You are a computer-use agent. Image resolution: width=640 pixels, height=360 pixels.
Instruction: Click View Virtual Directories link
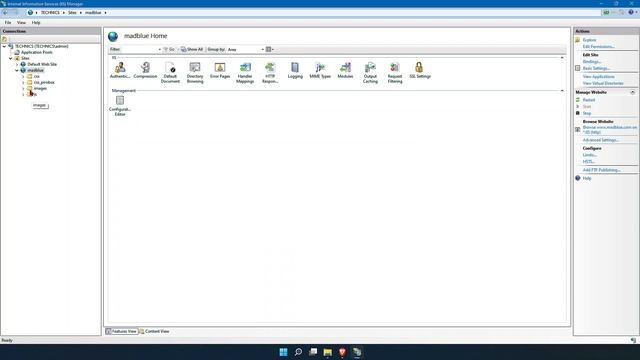[x=603, y=83]
